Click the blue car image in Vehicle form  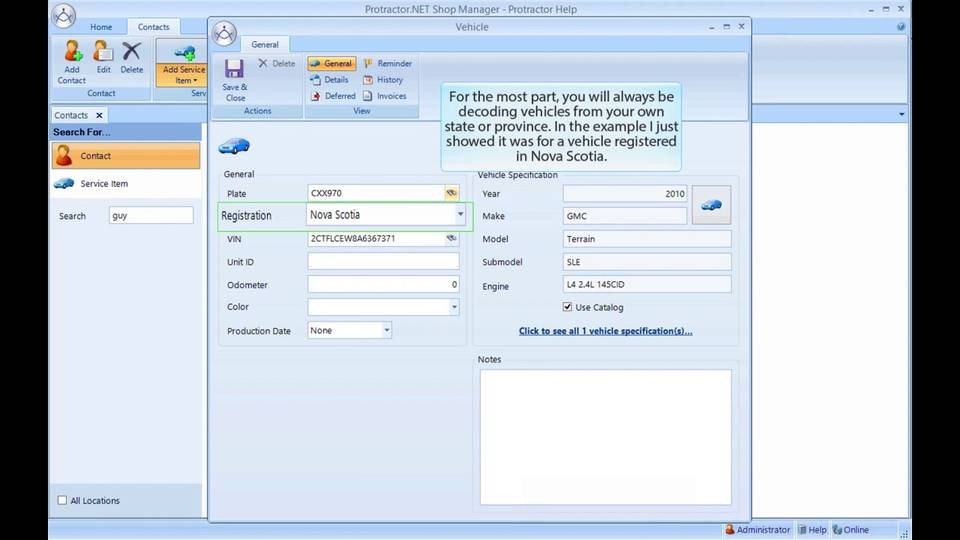point(234,146)
